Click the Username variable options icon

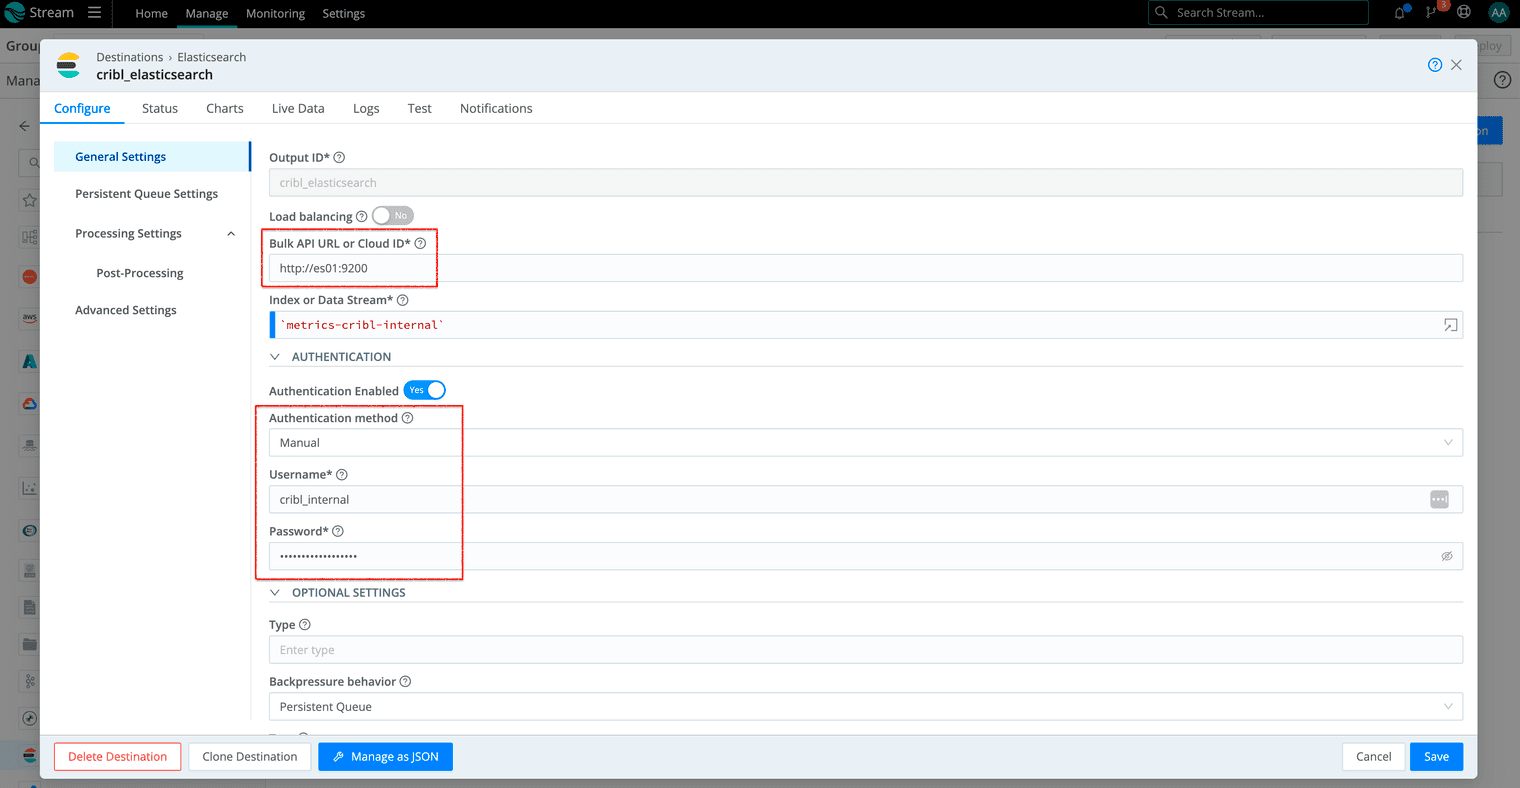pos(1439,500)
